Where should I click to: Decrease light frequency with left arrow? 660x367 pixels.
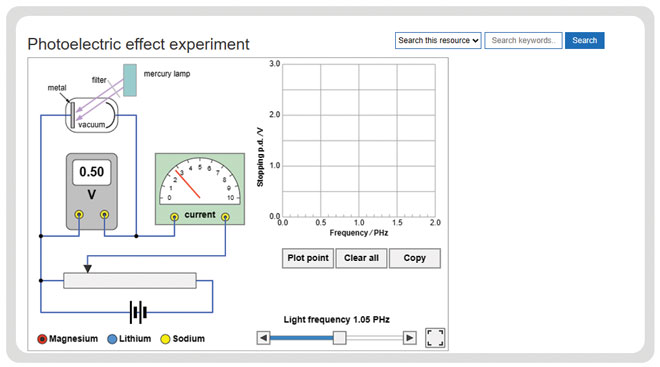tap(263, 338)
